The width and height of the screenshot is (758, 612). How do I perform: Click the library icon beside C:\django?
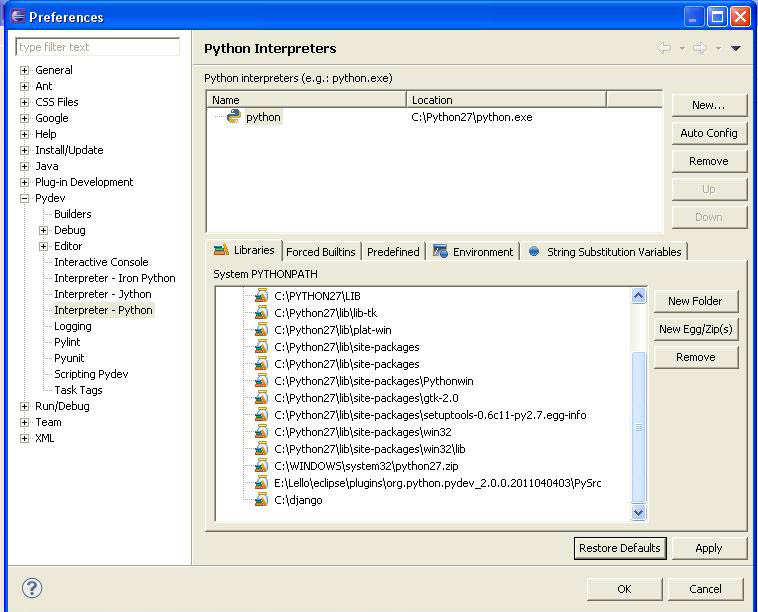pyautogui.click(x=261, y=500)
